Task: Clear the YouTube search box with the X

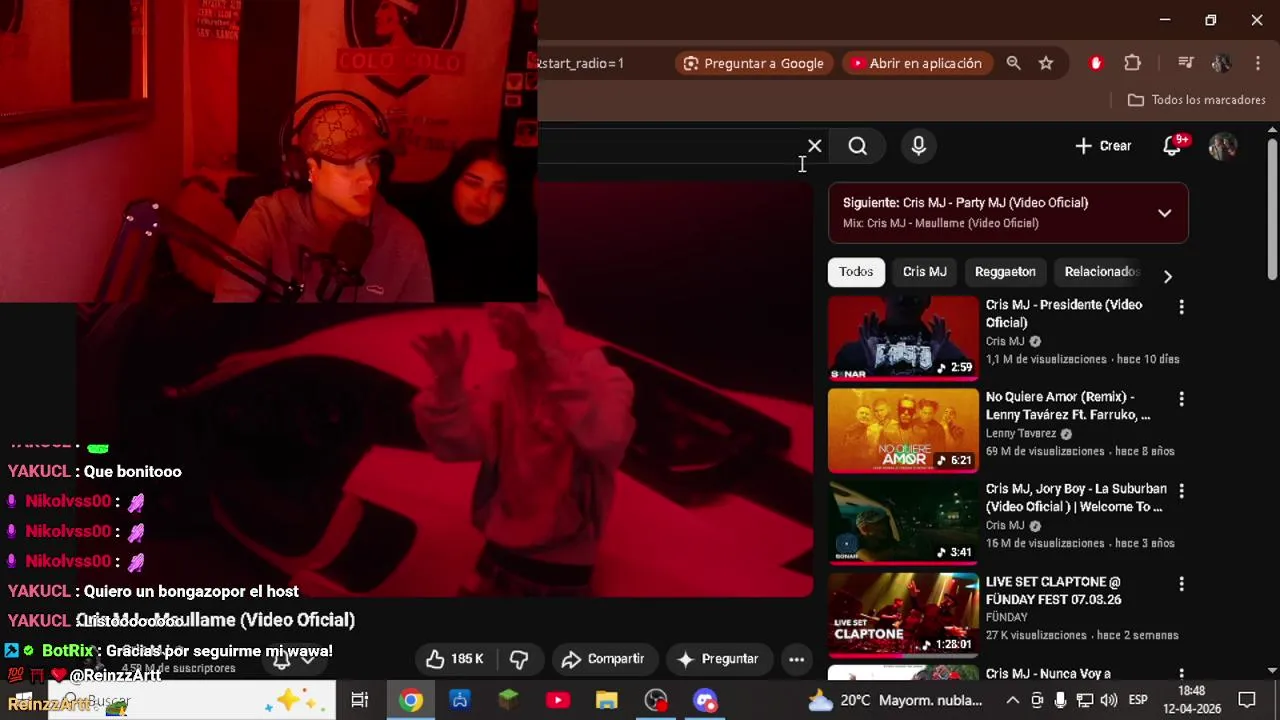Action: (x=815, y=147)
